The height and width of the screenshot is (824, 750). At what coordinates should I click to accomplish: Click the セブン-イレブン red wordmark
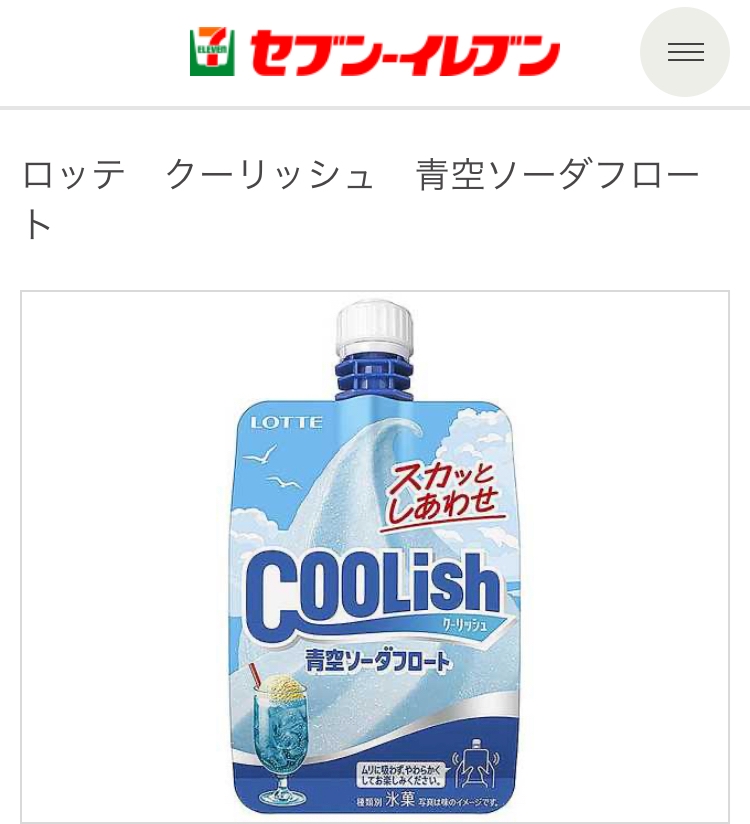[x=405, y=54]
